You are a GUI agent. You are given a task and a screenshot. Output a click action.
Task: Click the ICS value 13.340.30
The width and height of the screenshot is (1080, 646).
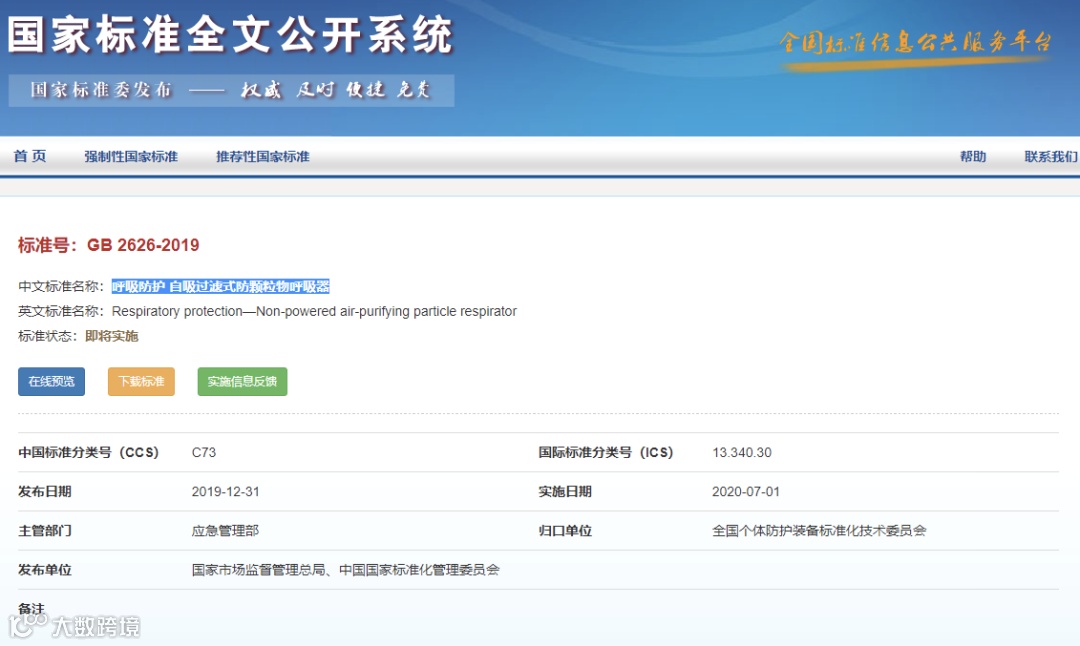click(742, 452)
